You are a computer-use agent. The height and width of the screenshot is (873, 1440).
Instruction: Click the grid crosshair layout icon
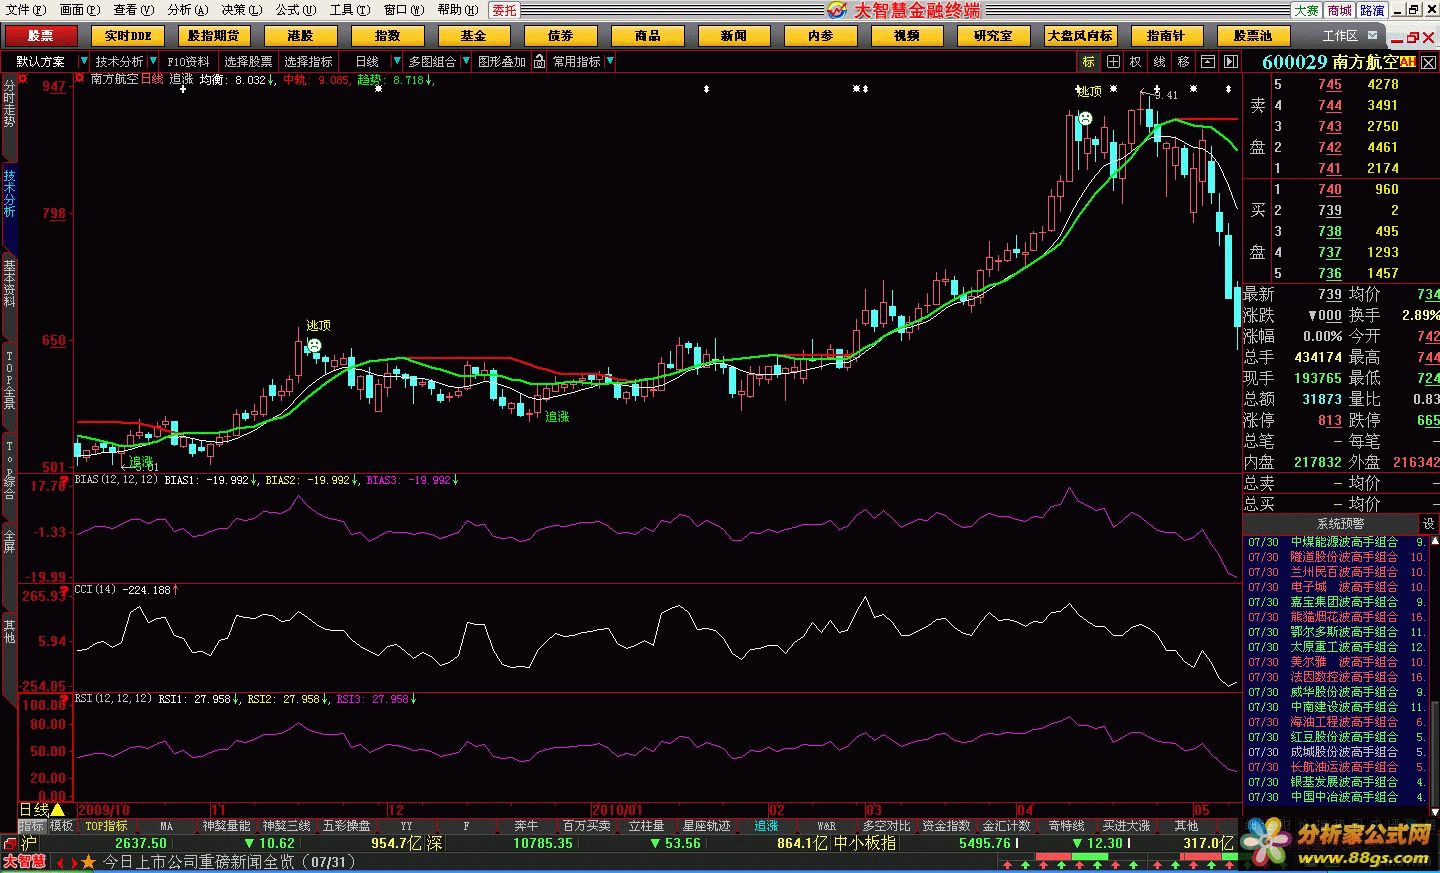[1112, 61]
